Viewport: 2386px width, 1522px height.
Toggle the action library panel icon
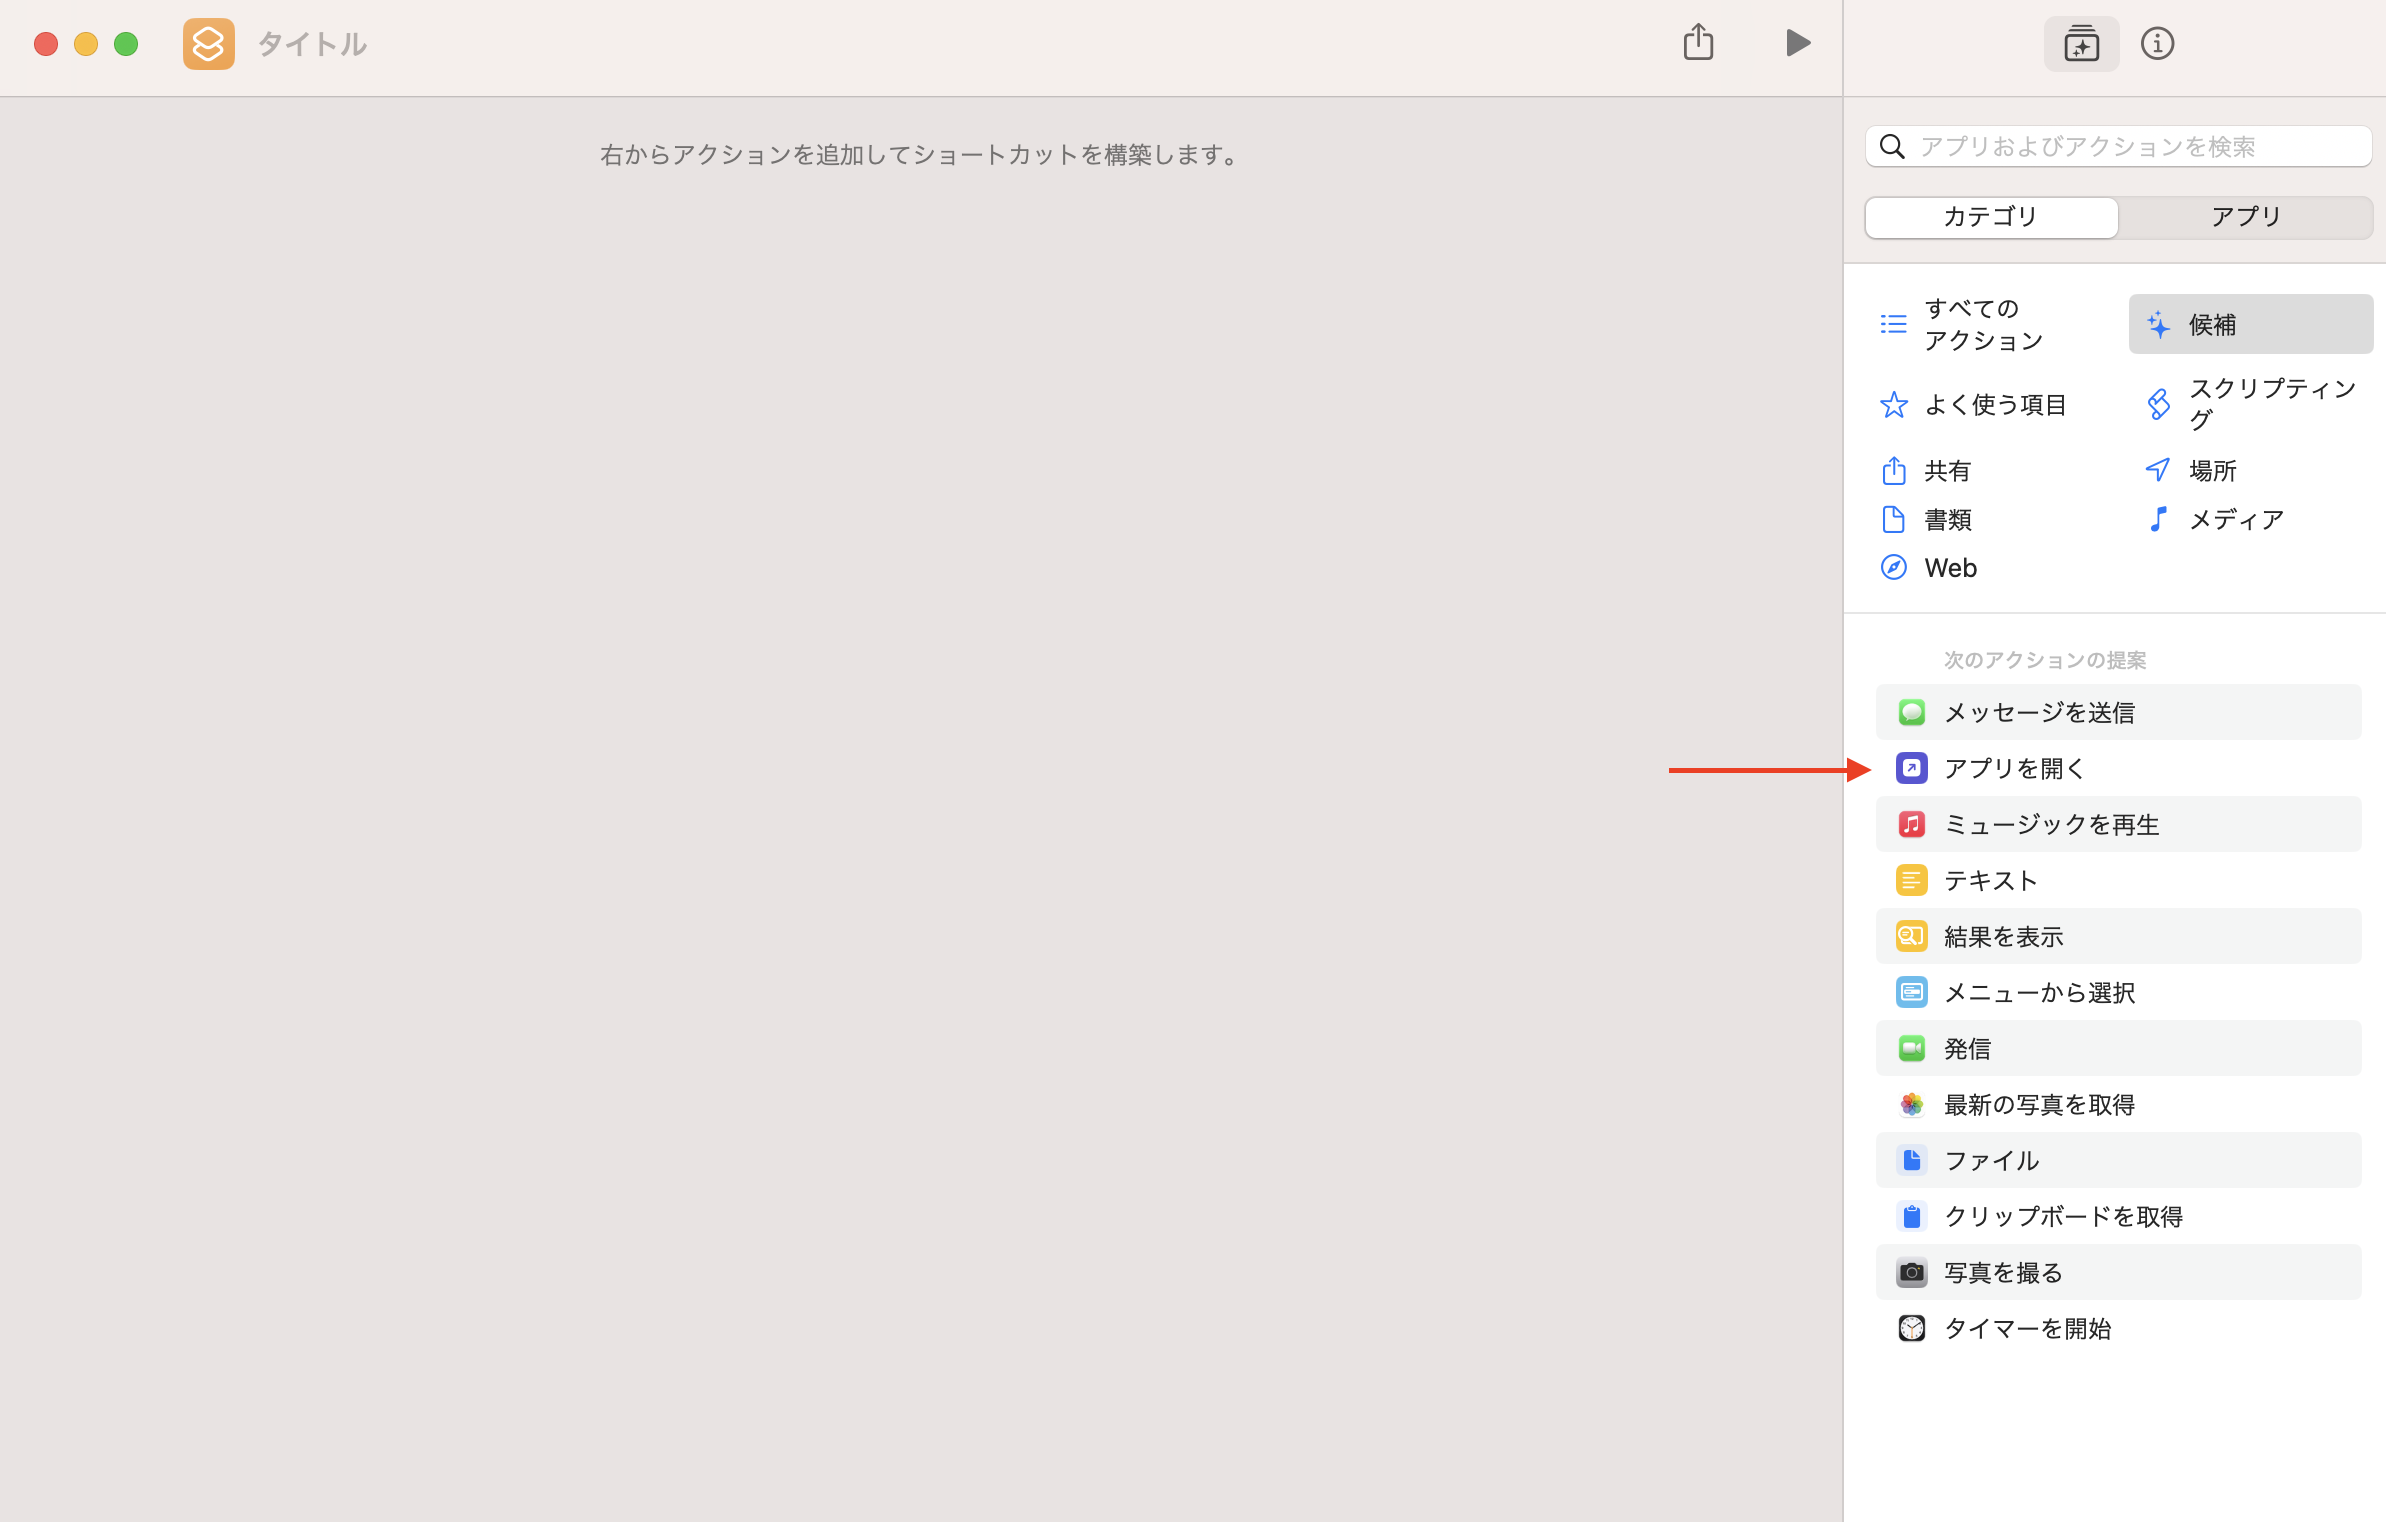coord(2081,44)
